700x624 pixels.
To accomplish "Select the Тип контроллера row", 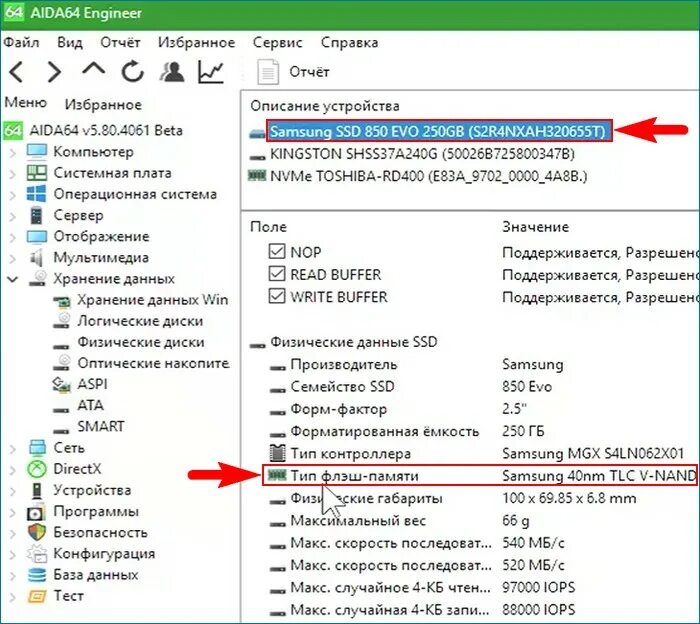I will [476, 453].
